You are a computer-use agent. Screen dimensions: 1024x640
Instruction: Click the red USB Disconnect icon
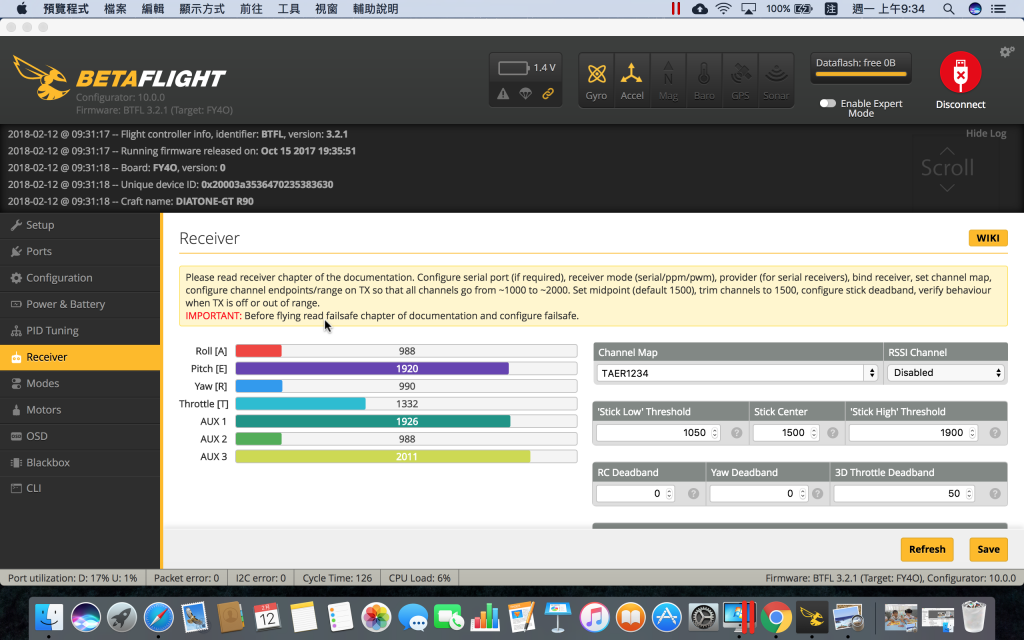coord(960,74)
